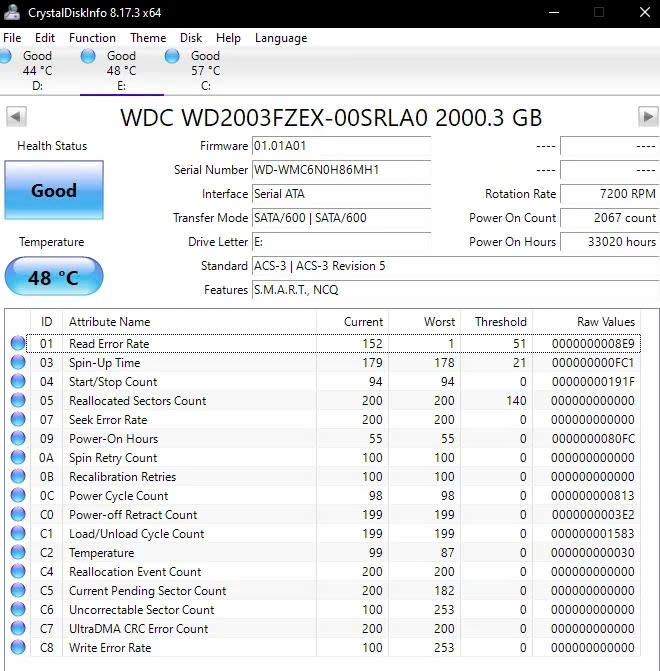Screen dimensions: 660x671
Task: Open the Theme menu
Action: [148, 38]
